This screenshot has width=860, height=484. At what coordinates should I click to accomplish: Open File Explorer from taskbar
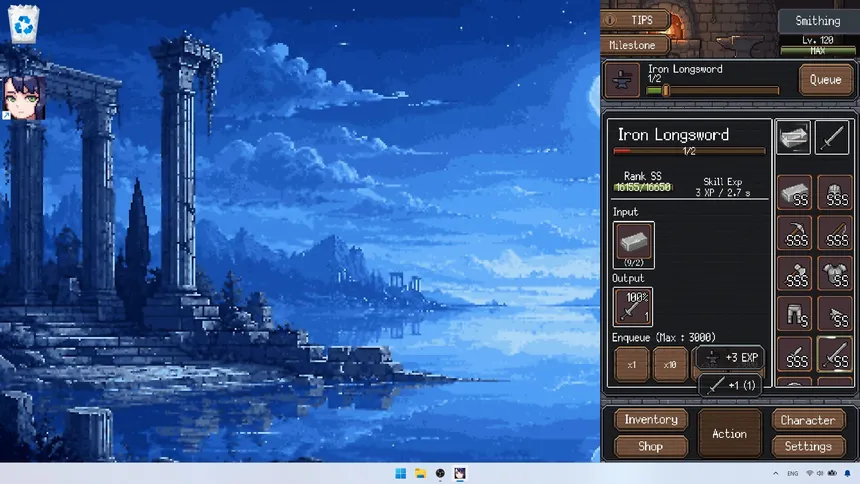click(x=420, y=474)
